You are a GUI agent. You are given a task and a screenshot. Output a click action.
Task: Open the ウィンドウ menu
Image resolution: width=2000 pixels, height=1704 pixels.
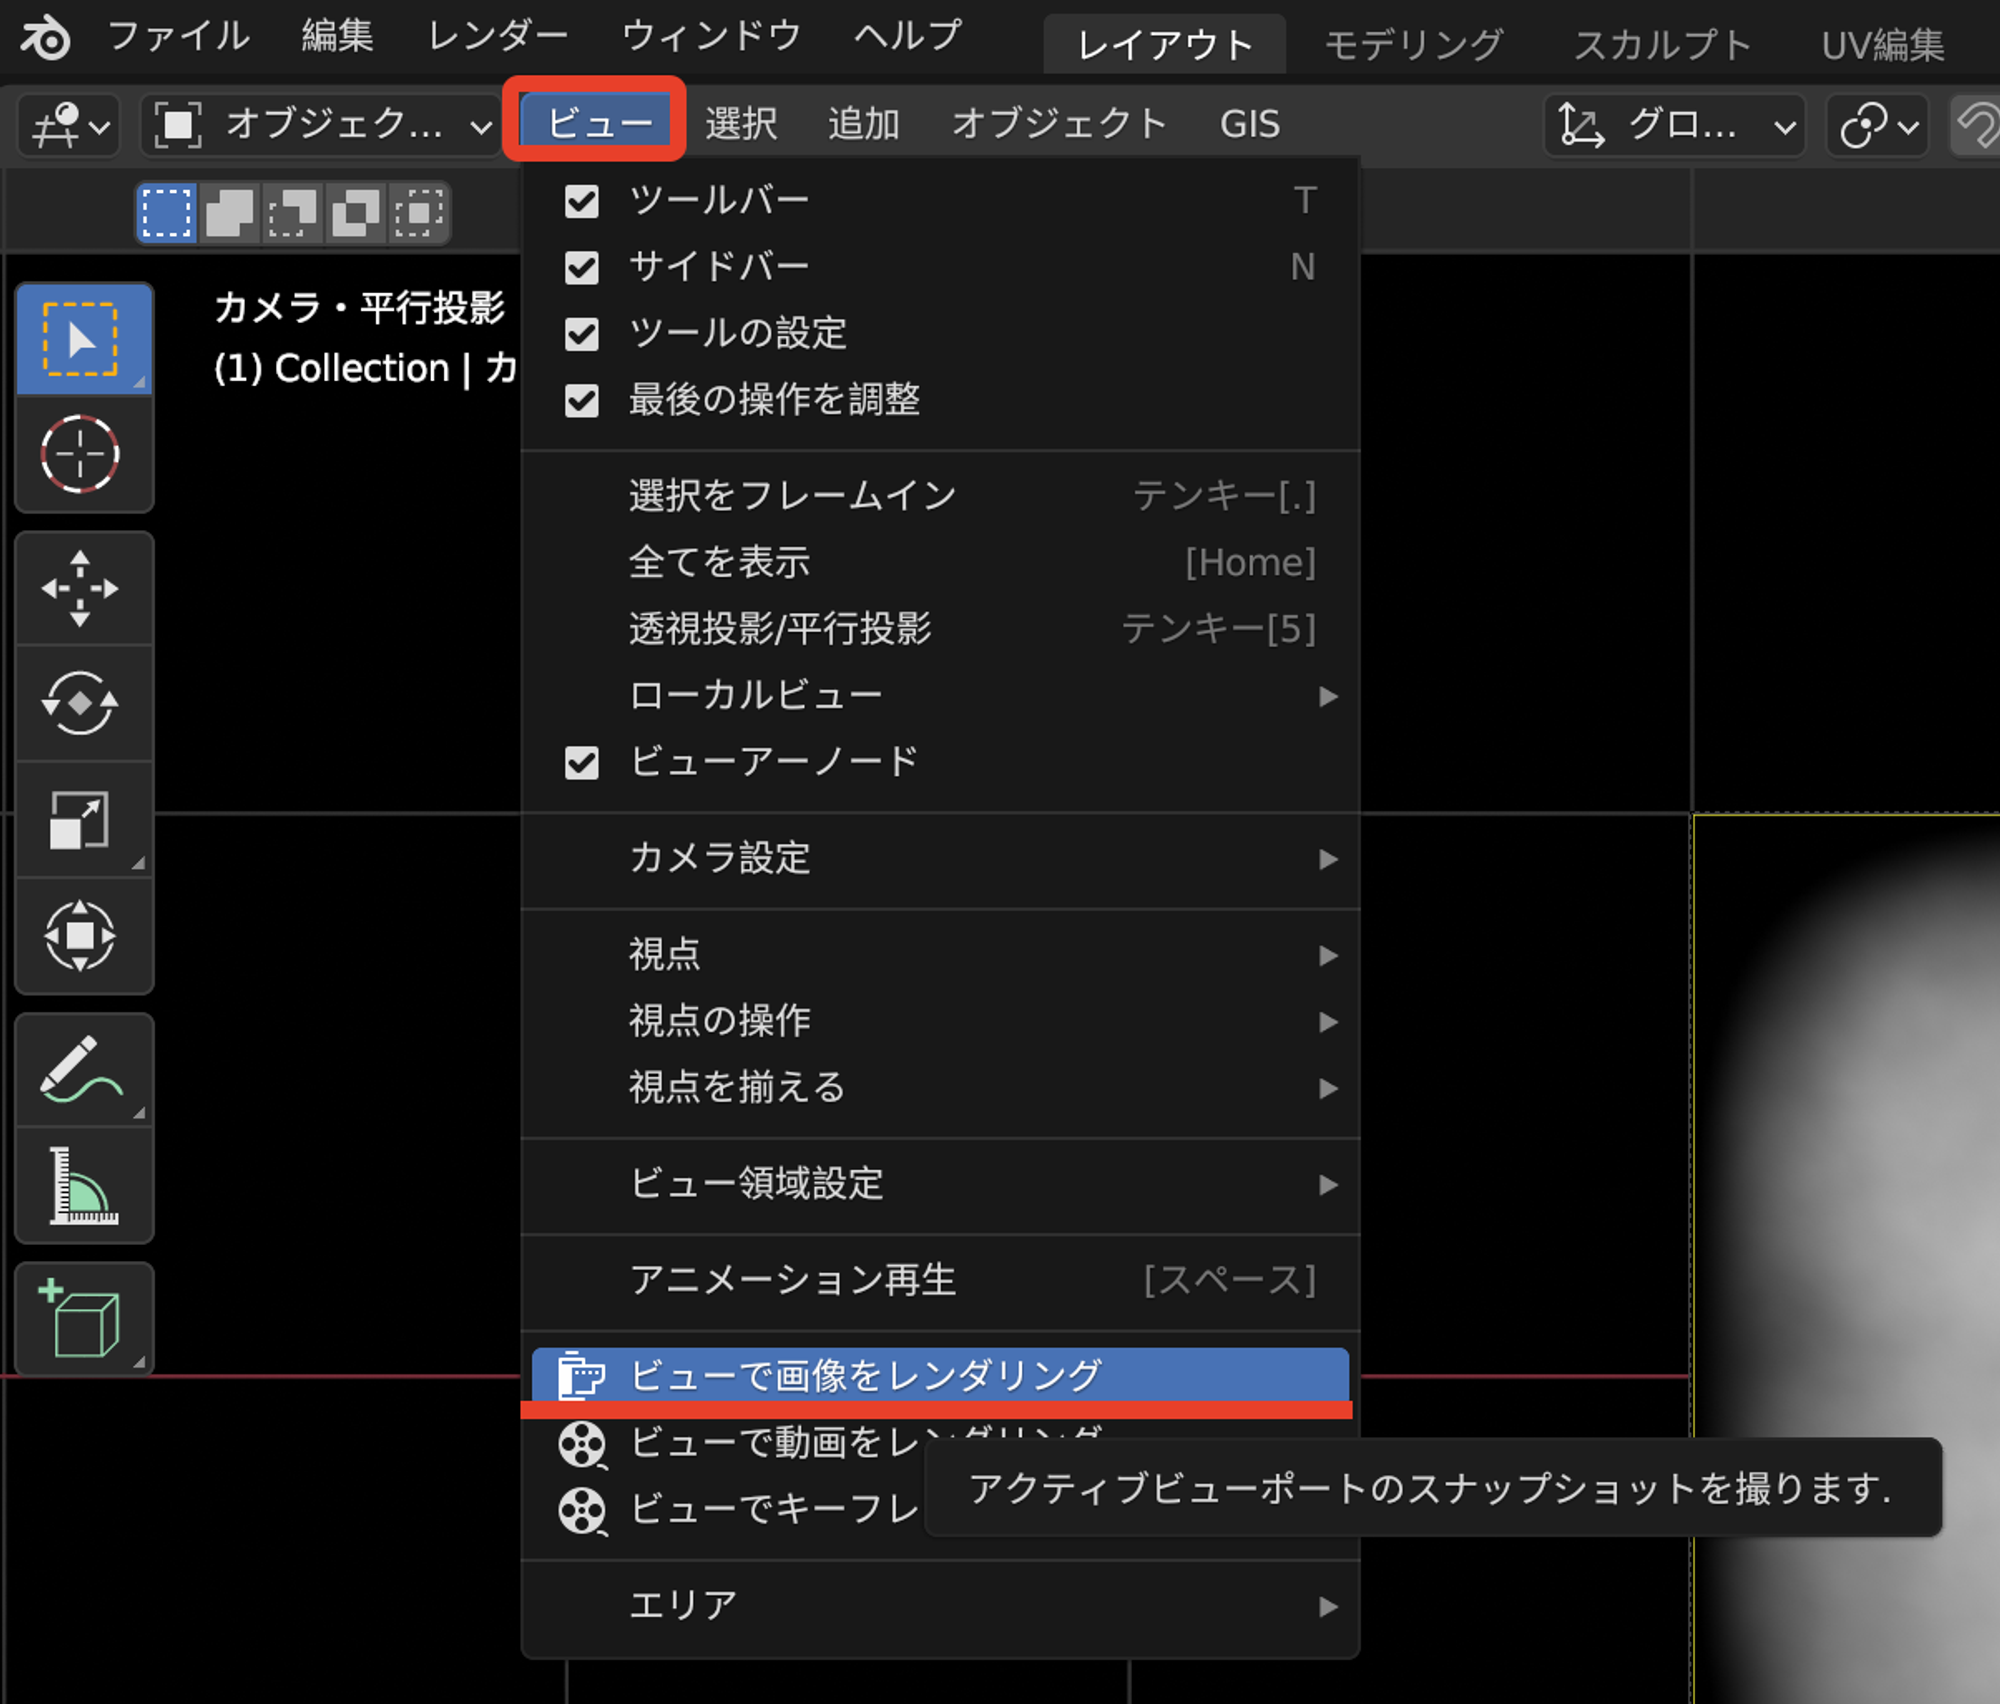click(x=711, y=37)
